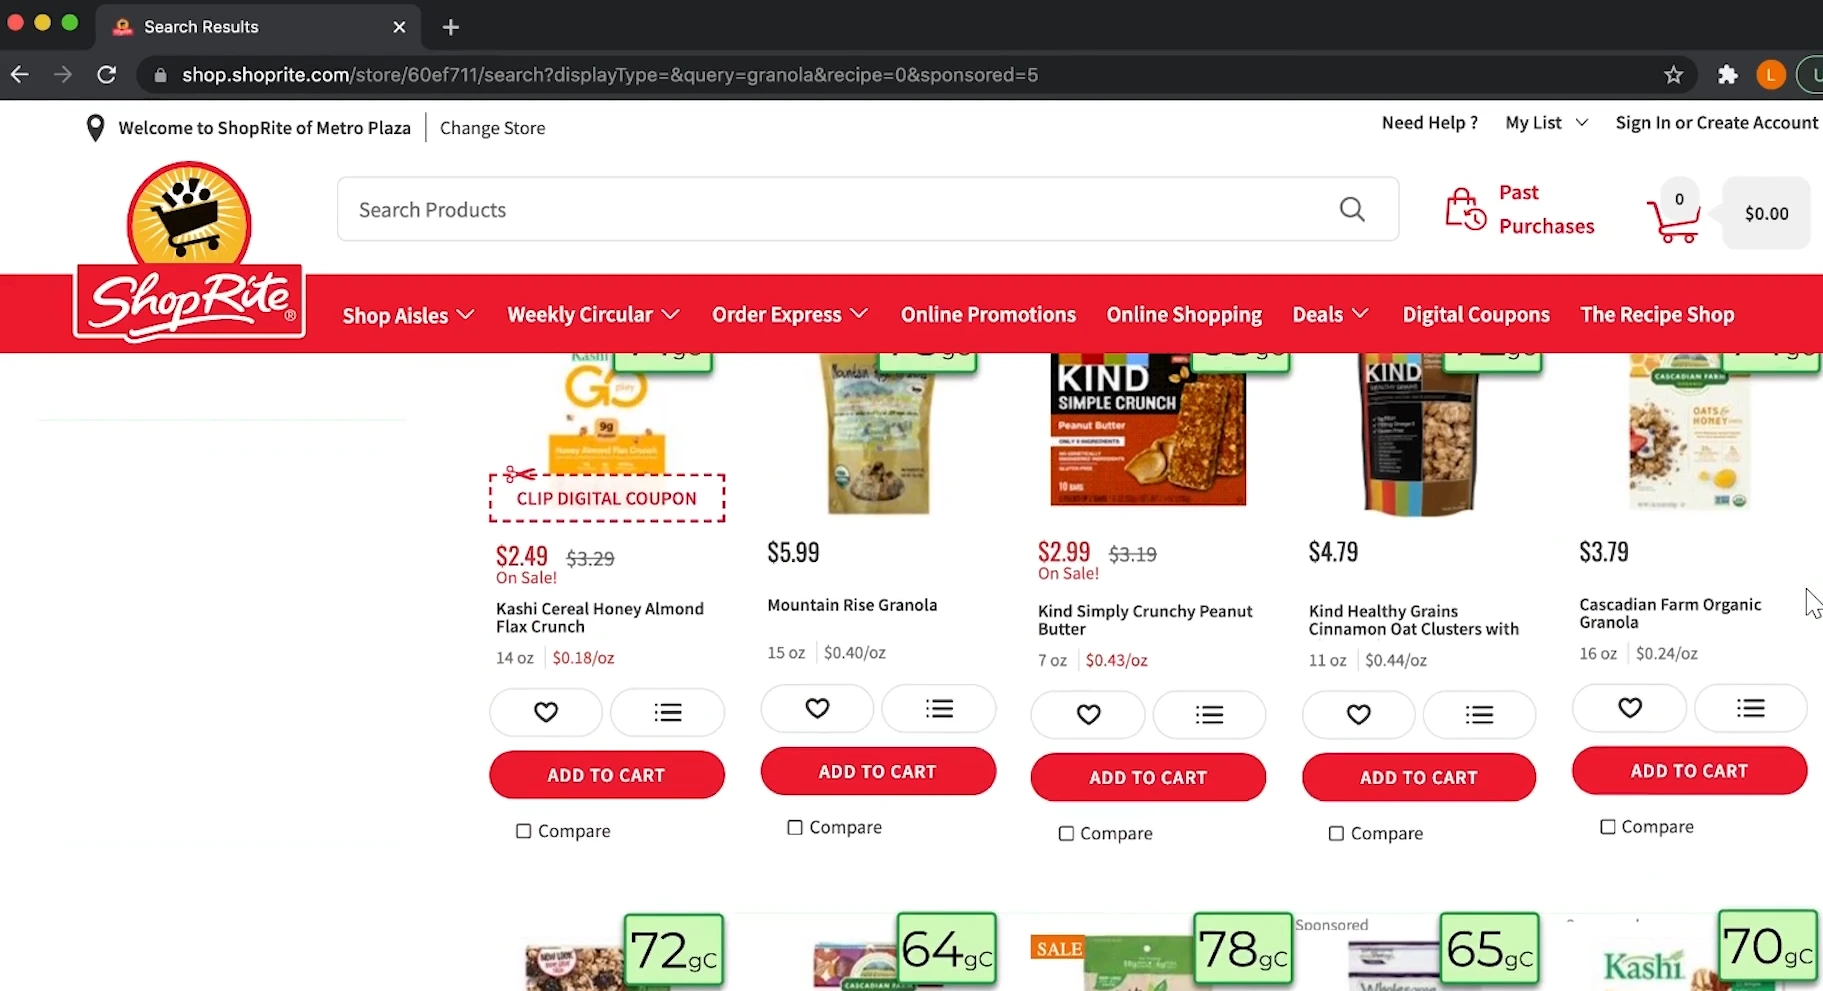
Task: Click the search magnifying glass icon
Action: click(x=1352, y=209)
